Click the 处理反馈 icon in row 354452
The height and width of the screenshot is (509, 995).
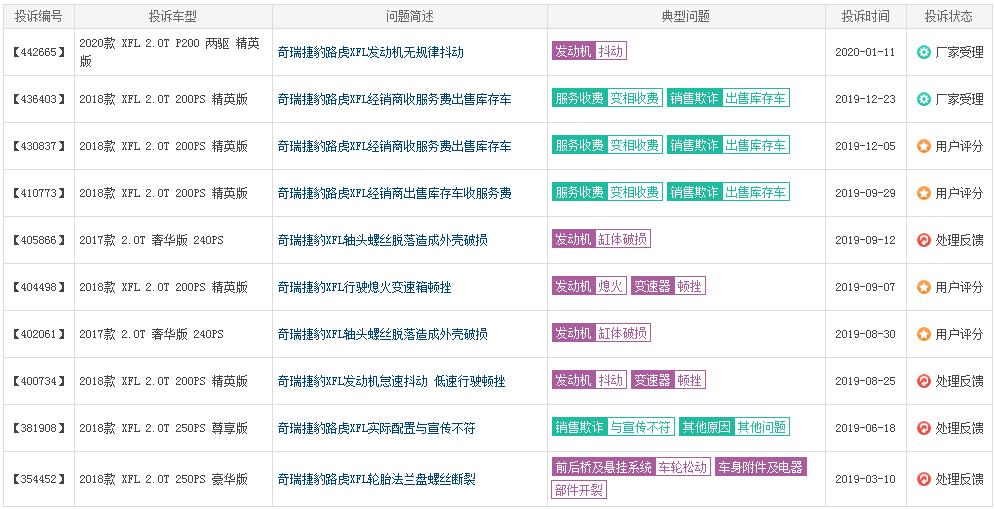(924, 479)
